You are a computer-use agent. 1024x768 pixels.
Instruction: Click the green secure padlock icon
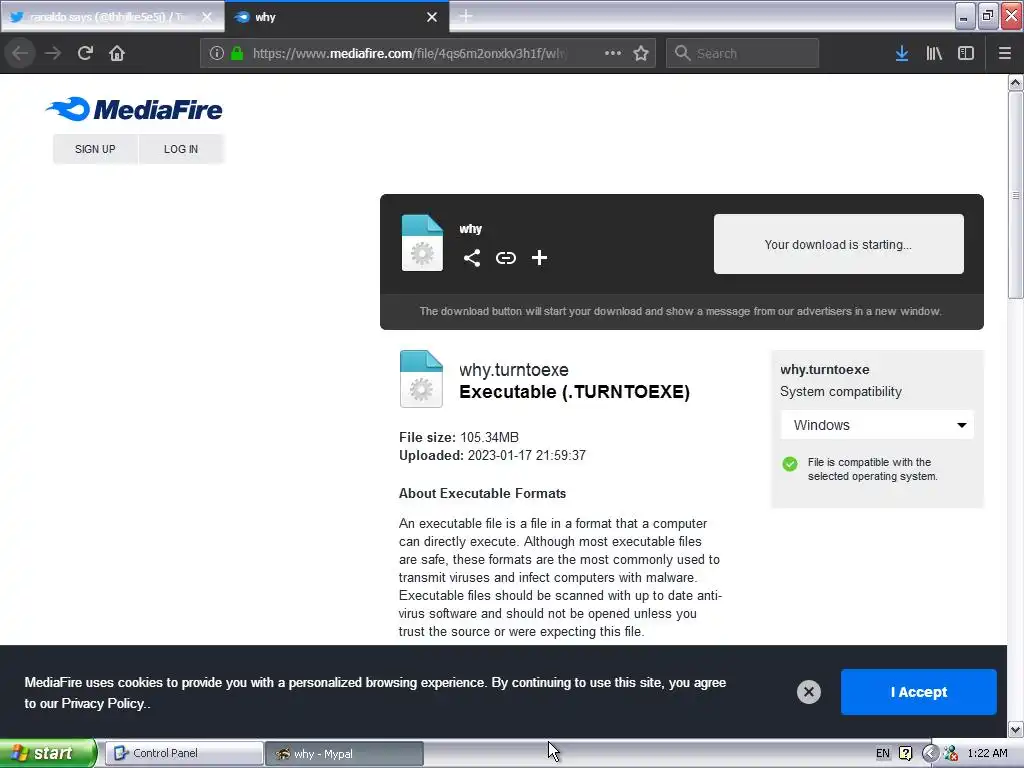tap(238, 53)
